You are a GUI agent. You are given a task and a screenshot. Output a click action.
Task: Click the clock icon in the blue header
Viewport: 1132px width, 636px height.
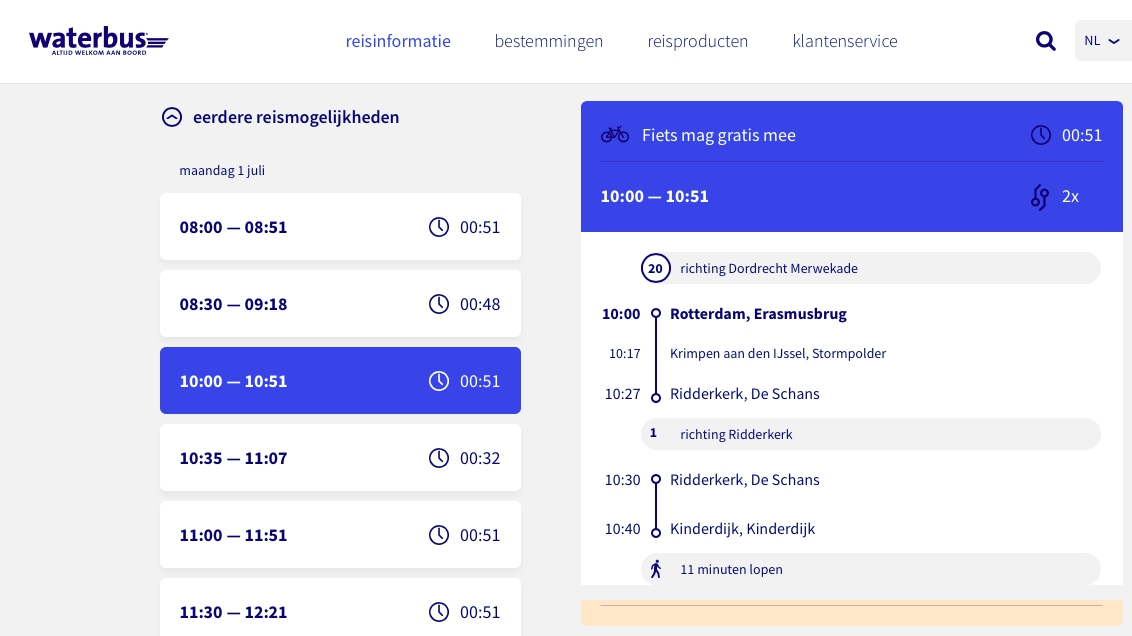click(x=1041, y=135)
